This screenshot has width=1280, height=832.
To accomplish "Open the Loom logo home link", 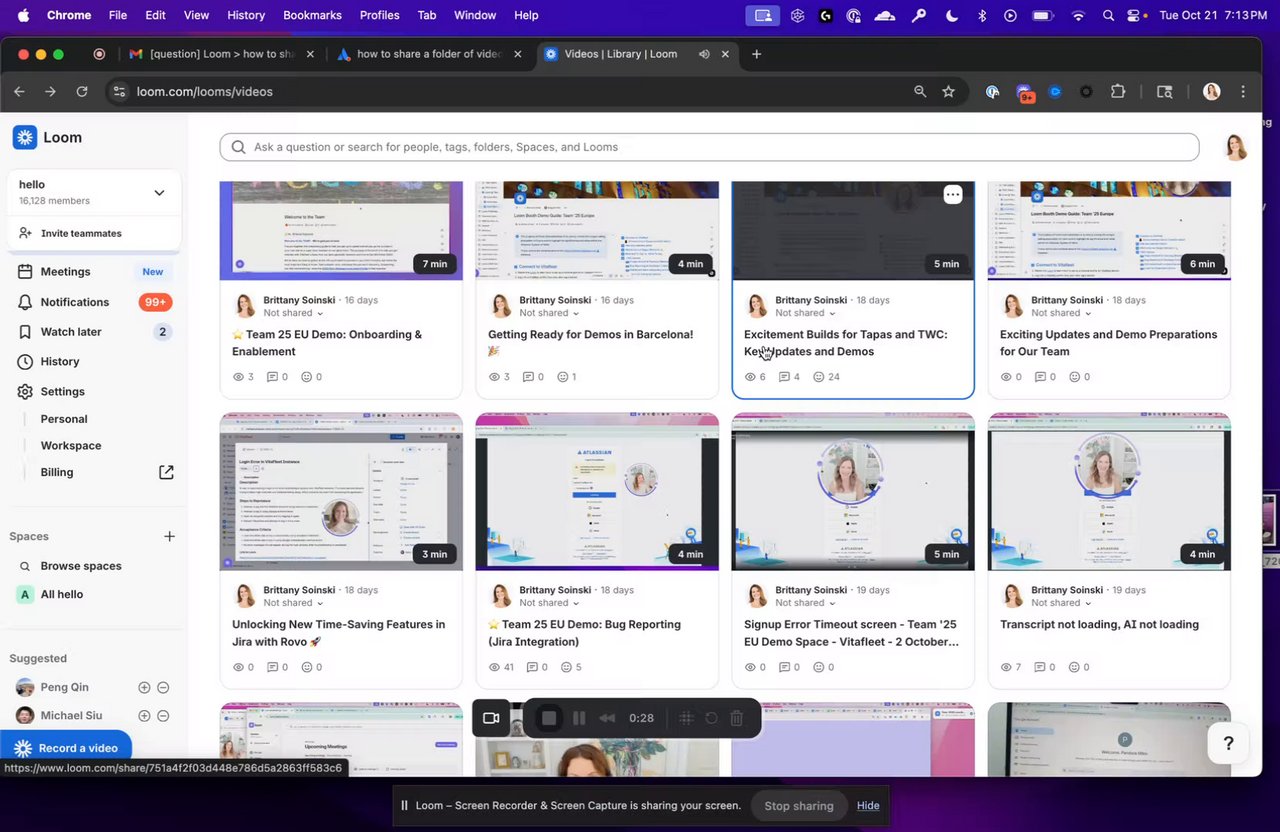I will (47, 137).
